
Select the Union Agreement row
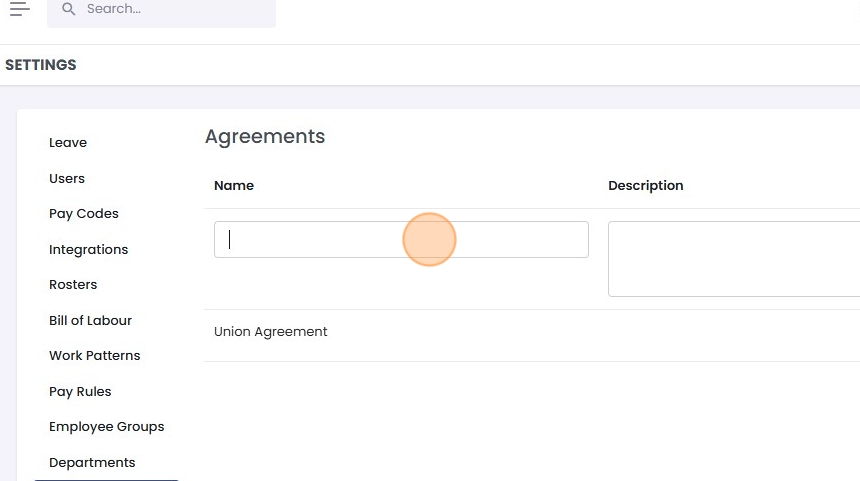[271, 332]
